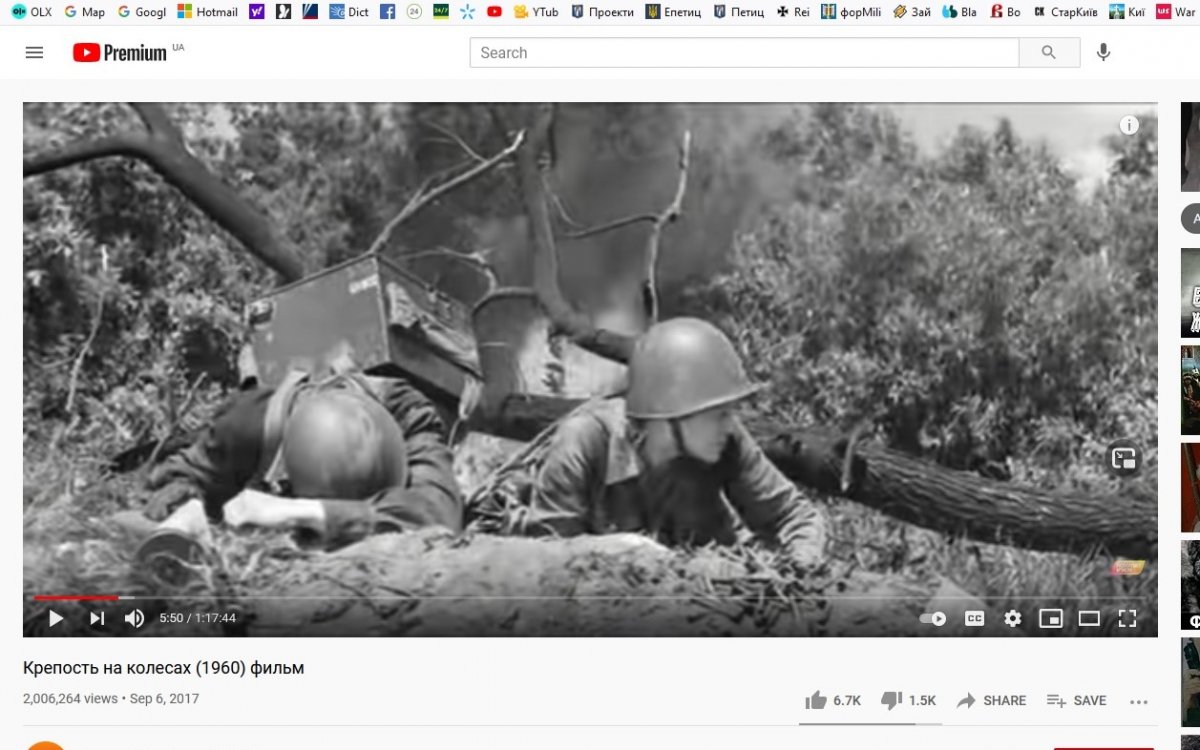Open more actions (three dots) menu
This screenshot has width=1200, height=750.
point(1138,701)
